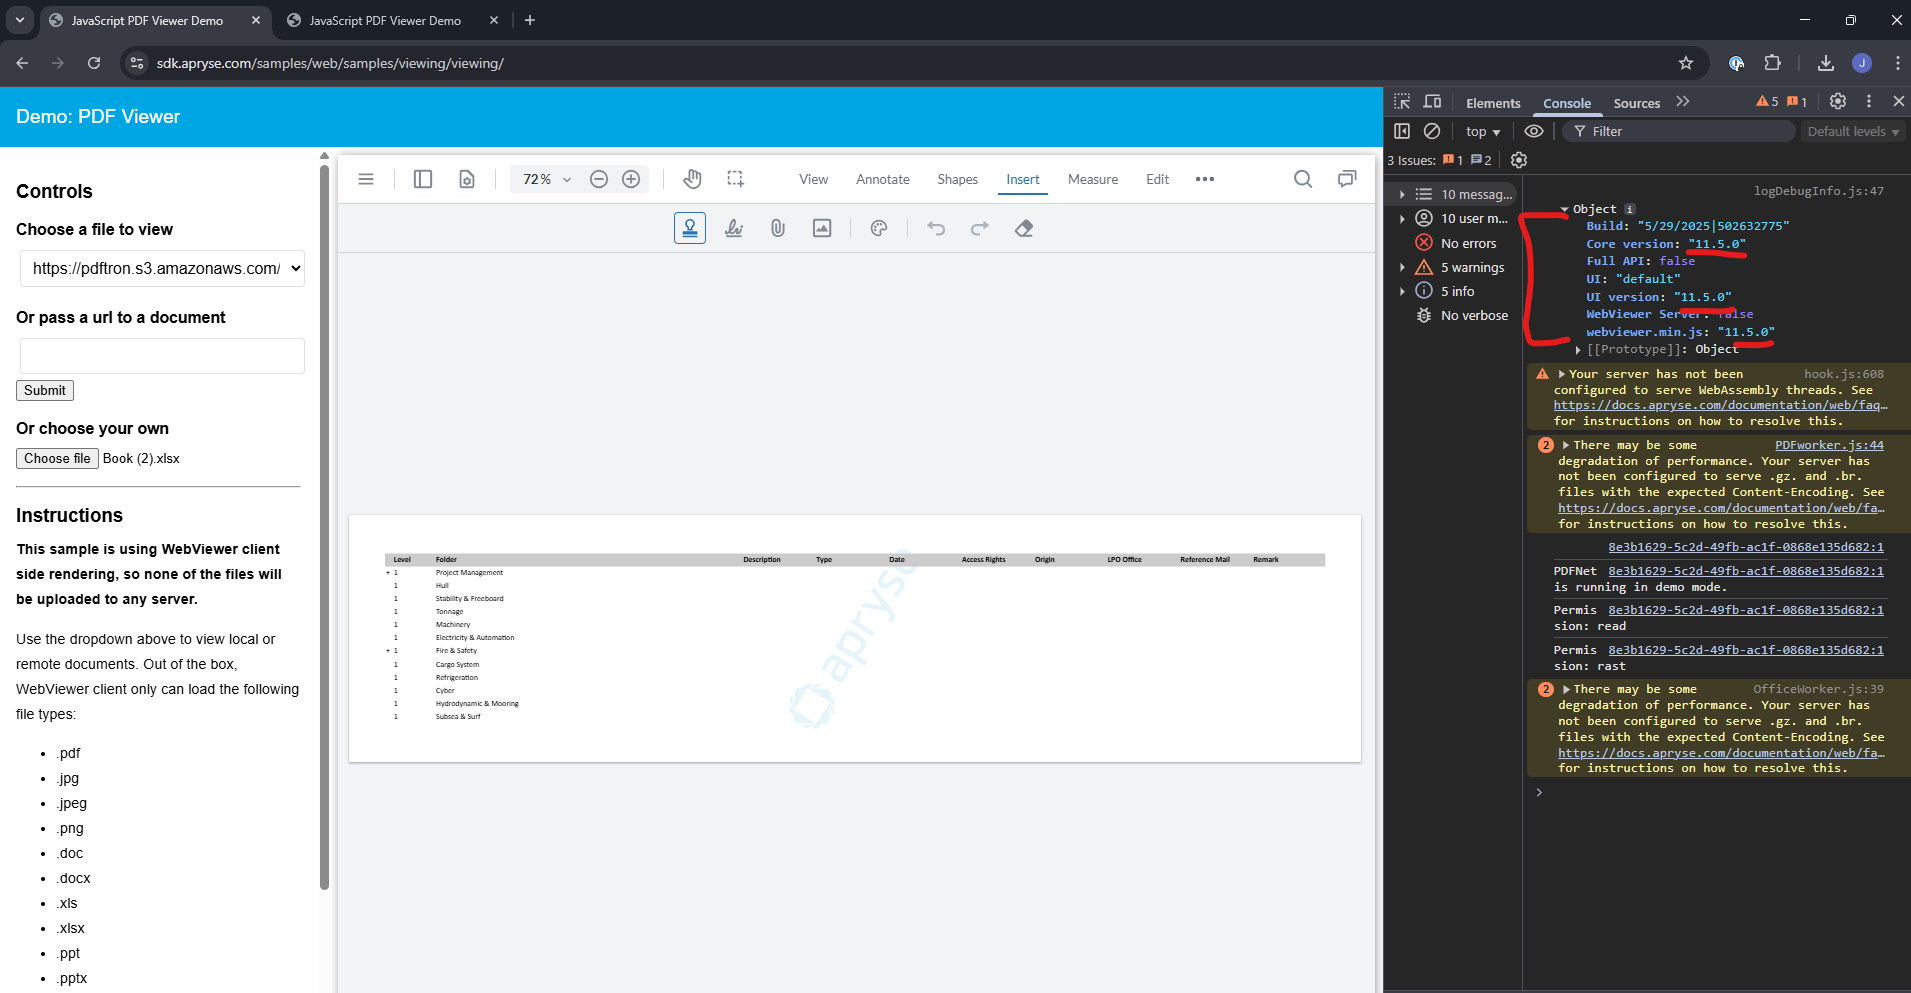Image resolution: width=1911 pixels, height=993 pixels.
Task: Open Chrome's downloads icon
Action: click(x=1826, y=63)
